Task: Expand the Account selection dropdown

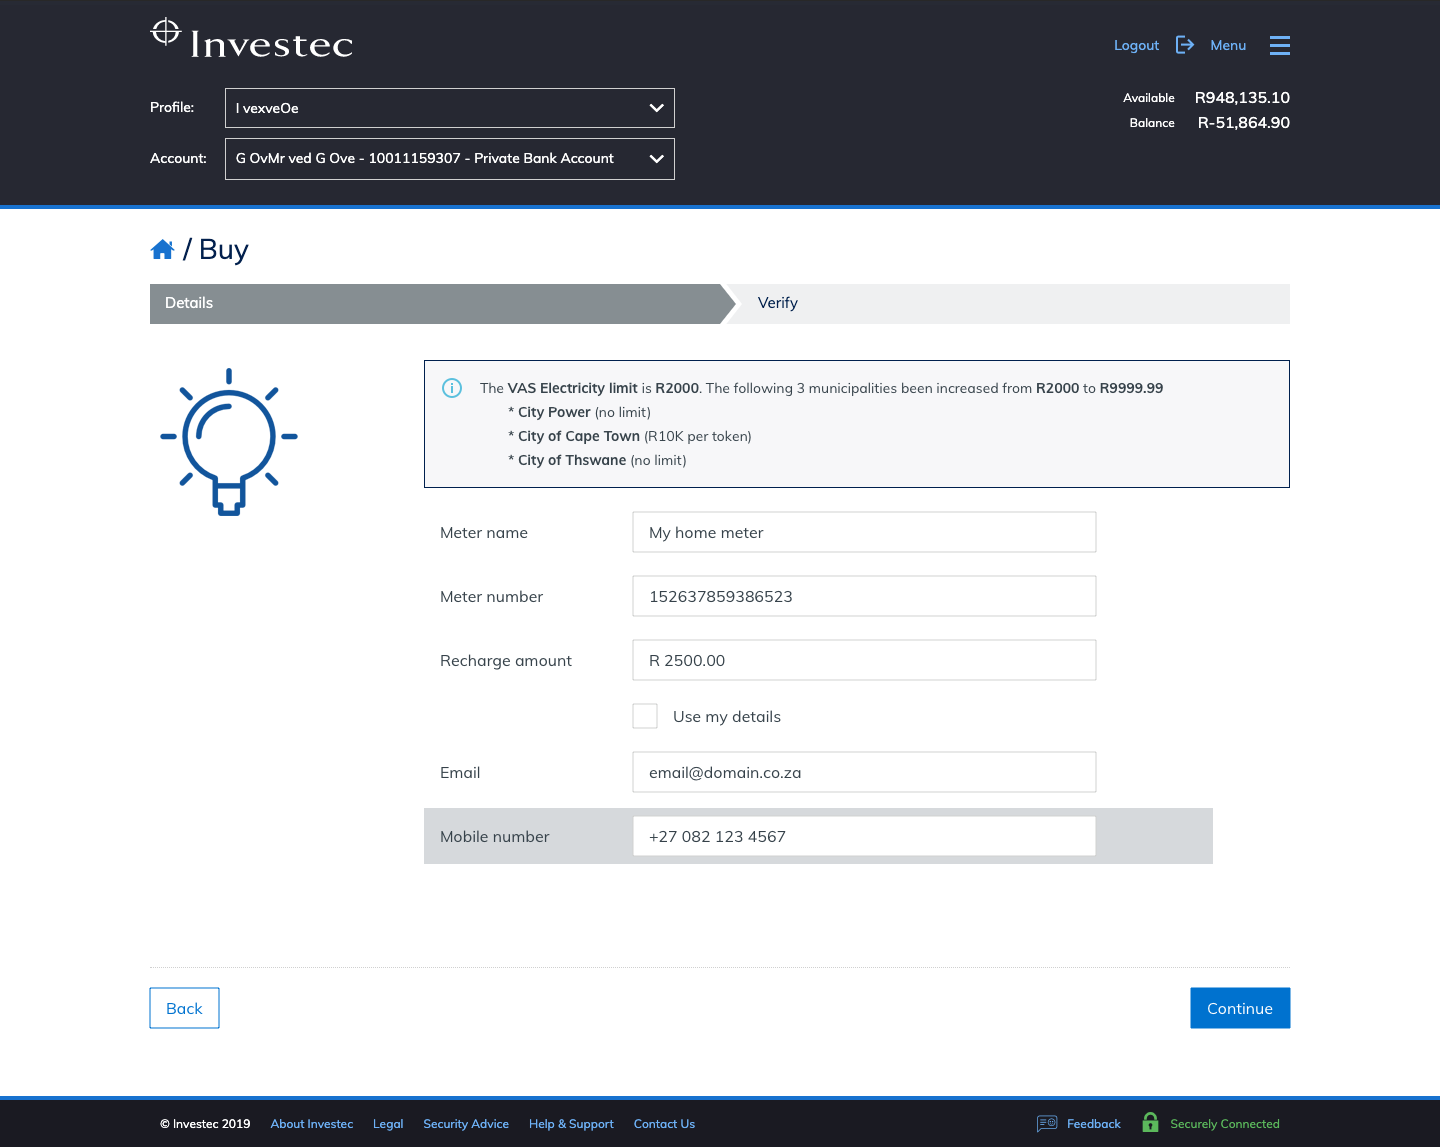Action: tap(449, 159)
